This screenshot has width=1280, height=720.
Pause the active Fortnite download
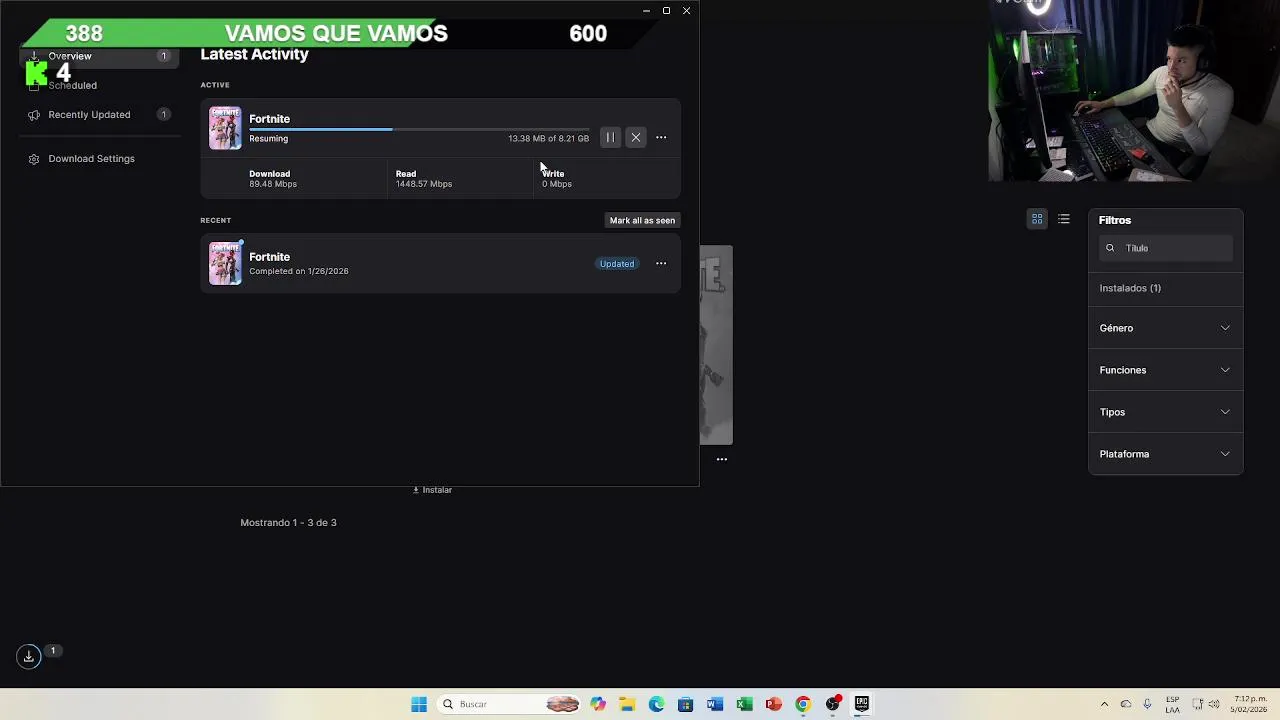tap(610, 137)
